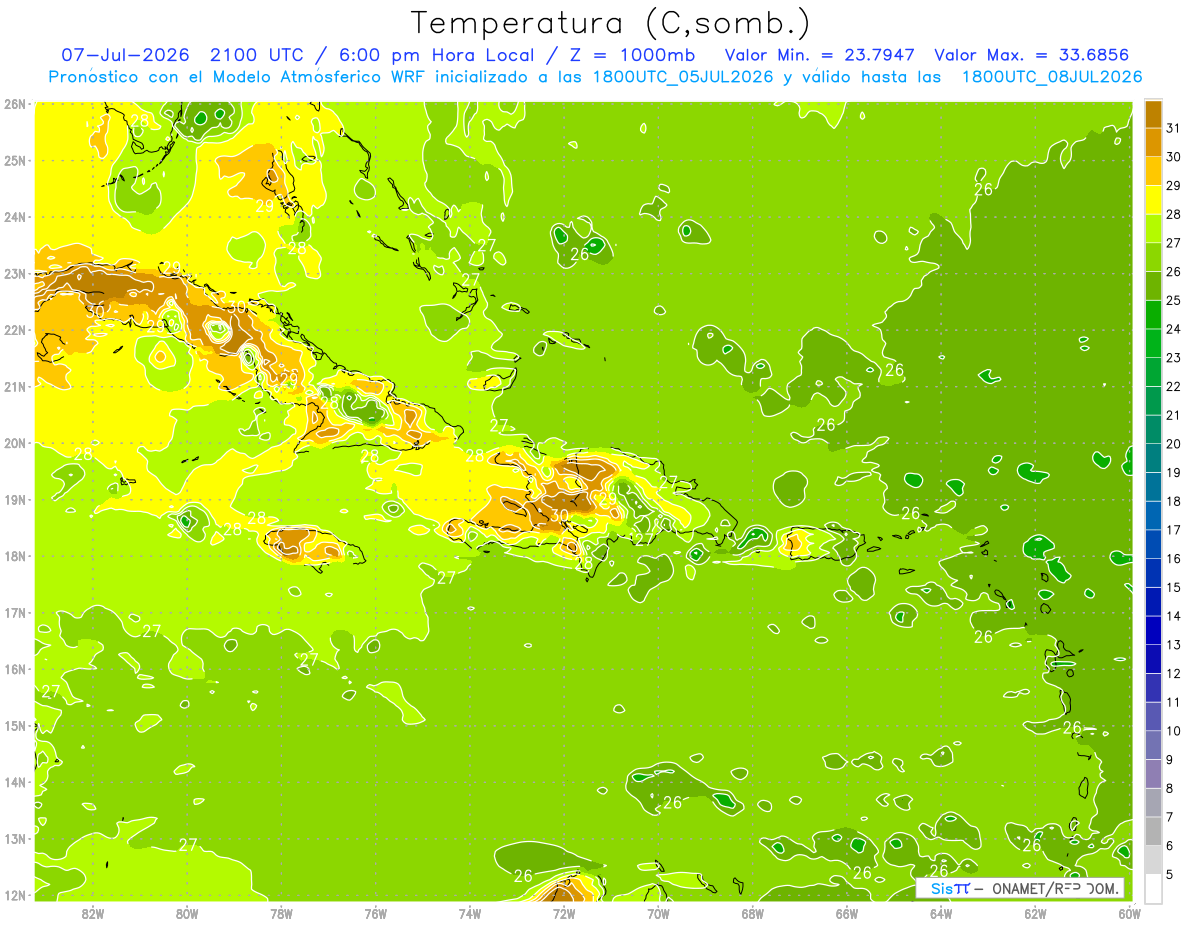Pick the legend swatch between 20 and 21
Screen dimensions: 1200x927
tap(1153, 429)
